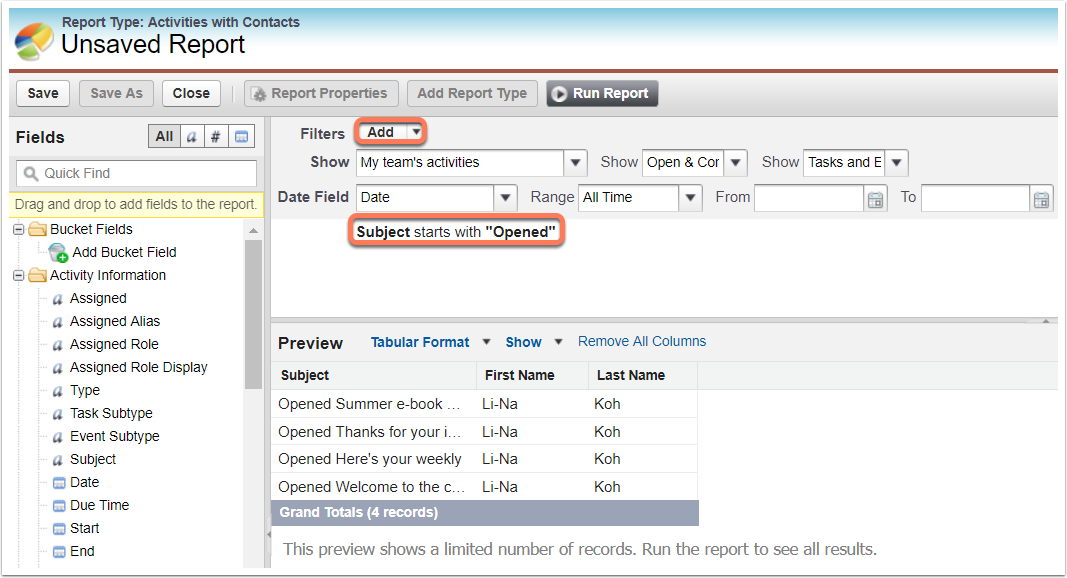Click the First Name column header
Viewport: 1067px width, 578px height.
[x=533, y=376]
